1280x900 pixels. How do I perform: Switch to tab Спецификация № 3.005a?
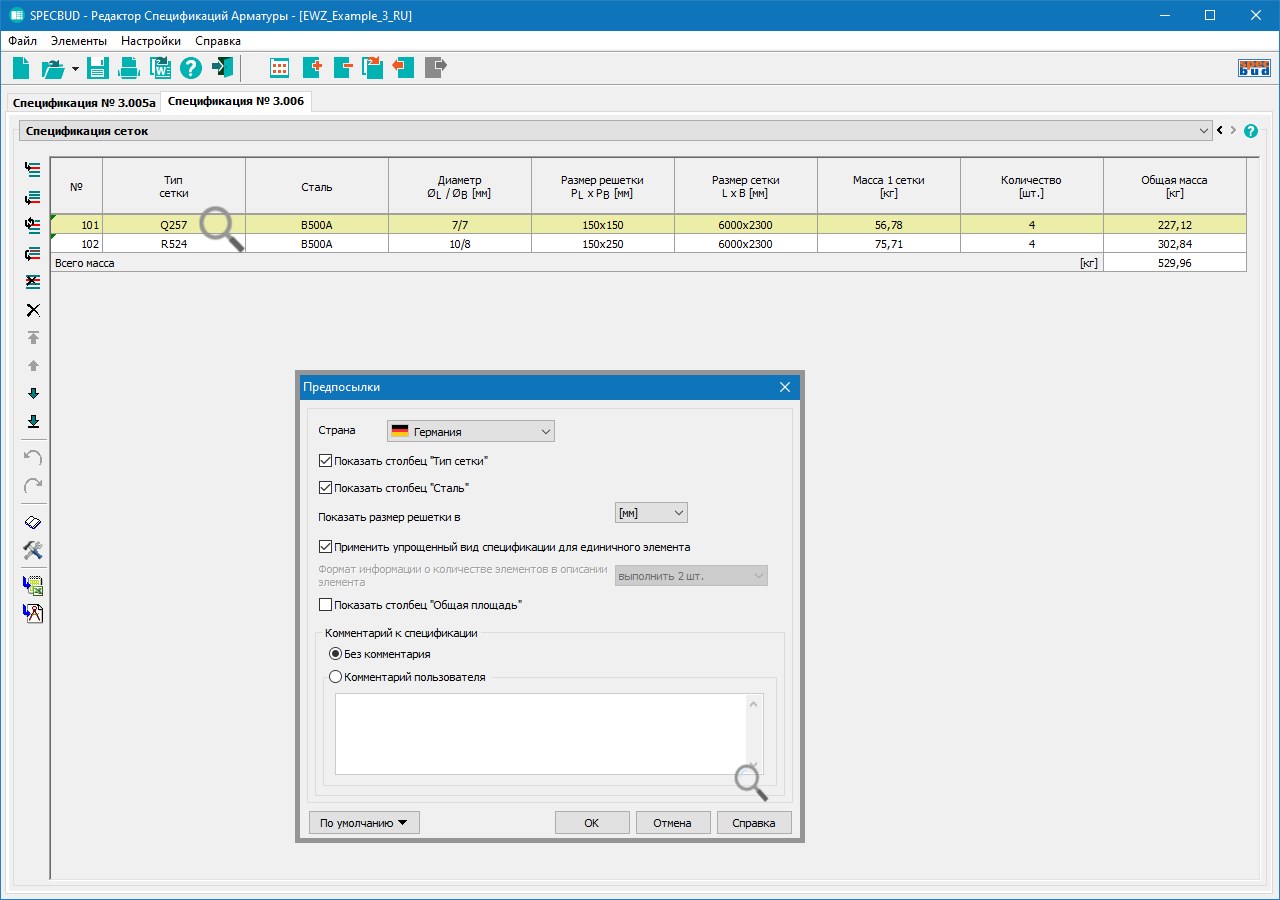click(x=84, y=103)
